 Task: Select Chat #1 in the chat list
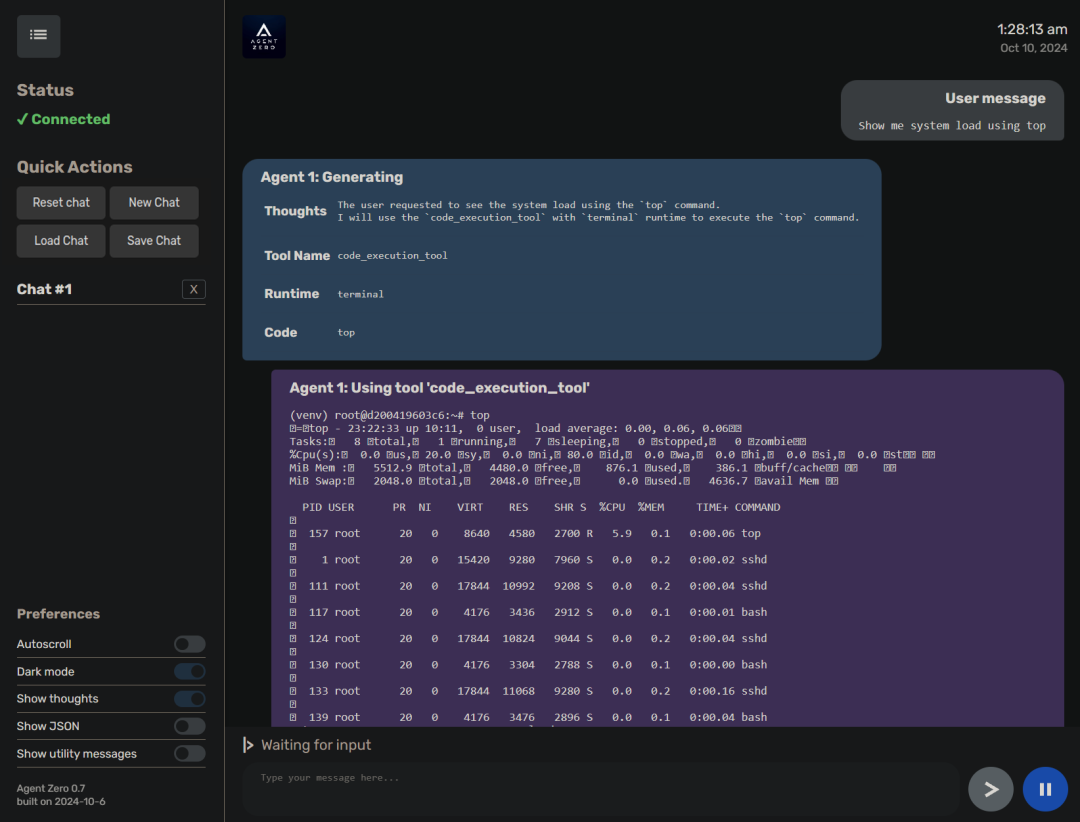pyautogui.click(x=44, y=289)
